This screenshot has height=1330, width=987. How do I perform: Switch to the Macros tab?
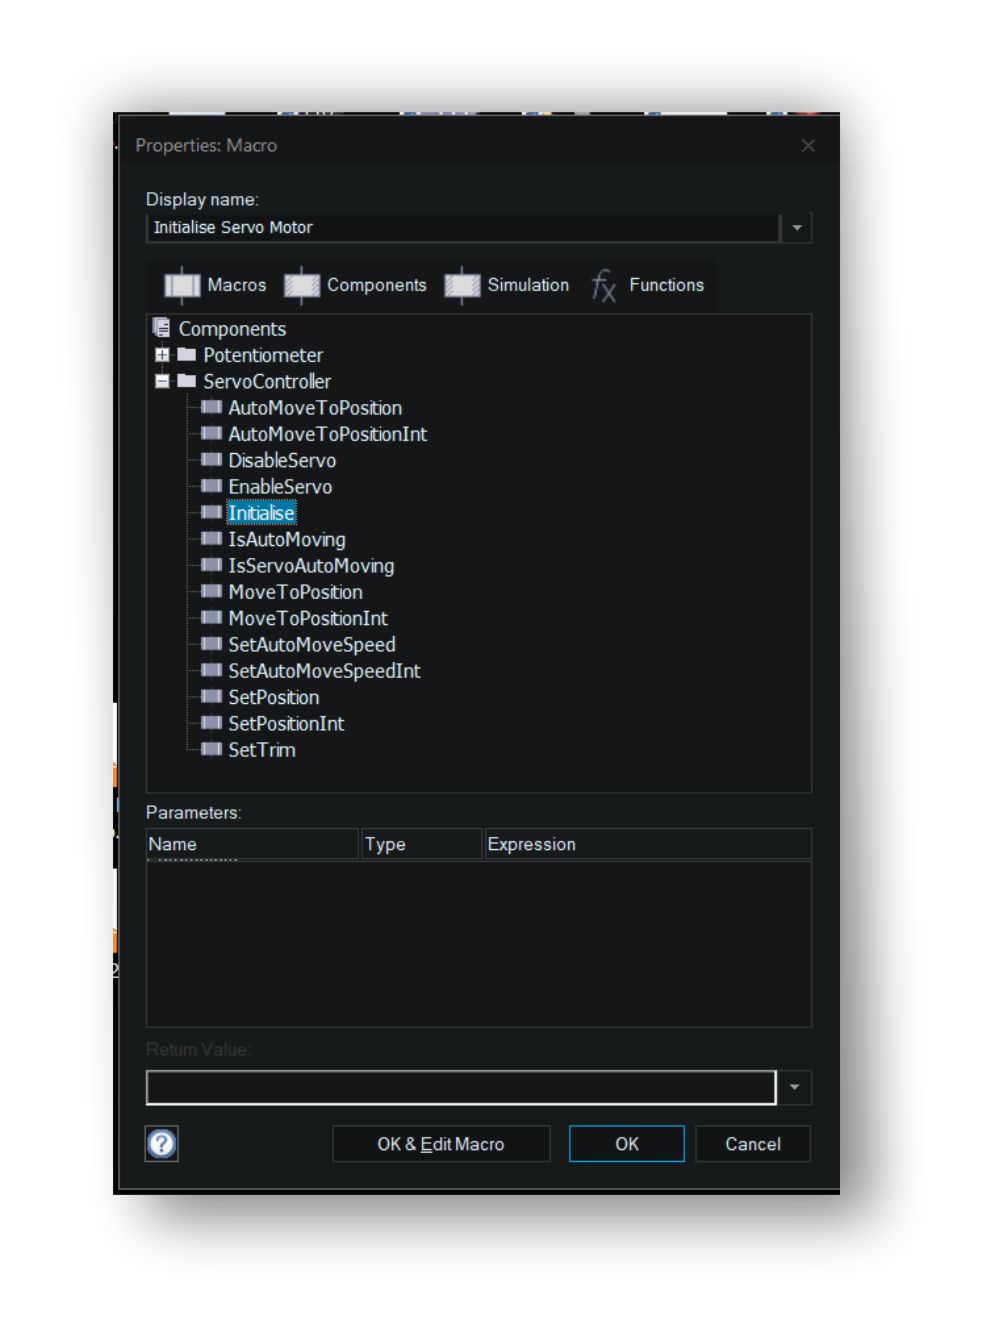[x=216, y=286]
